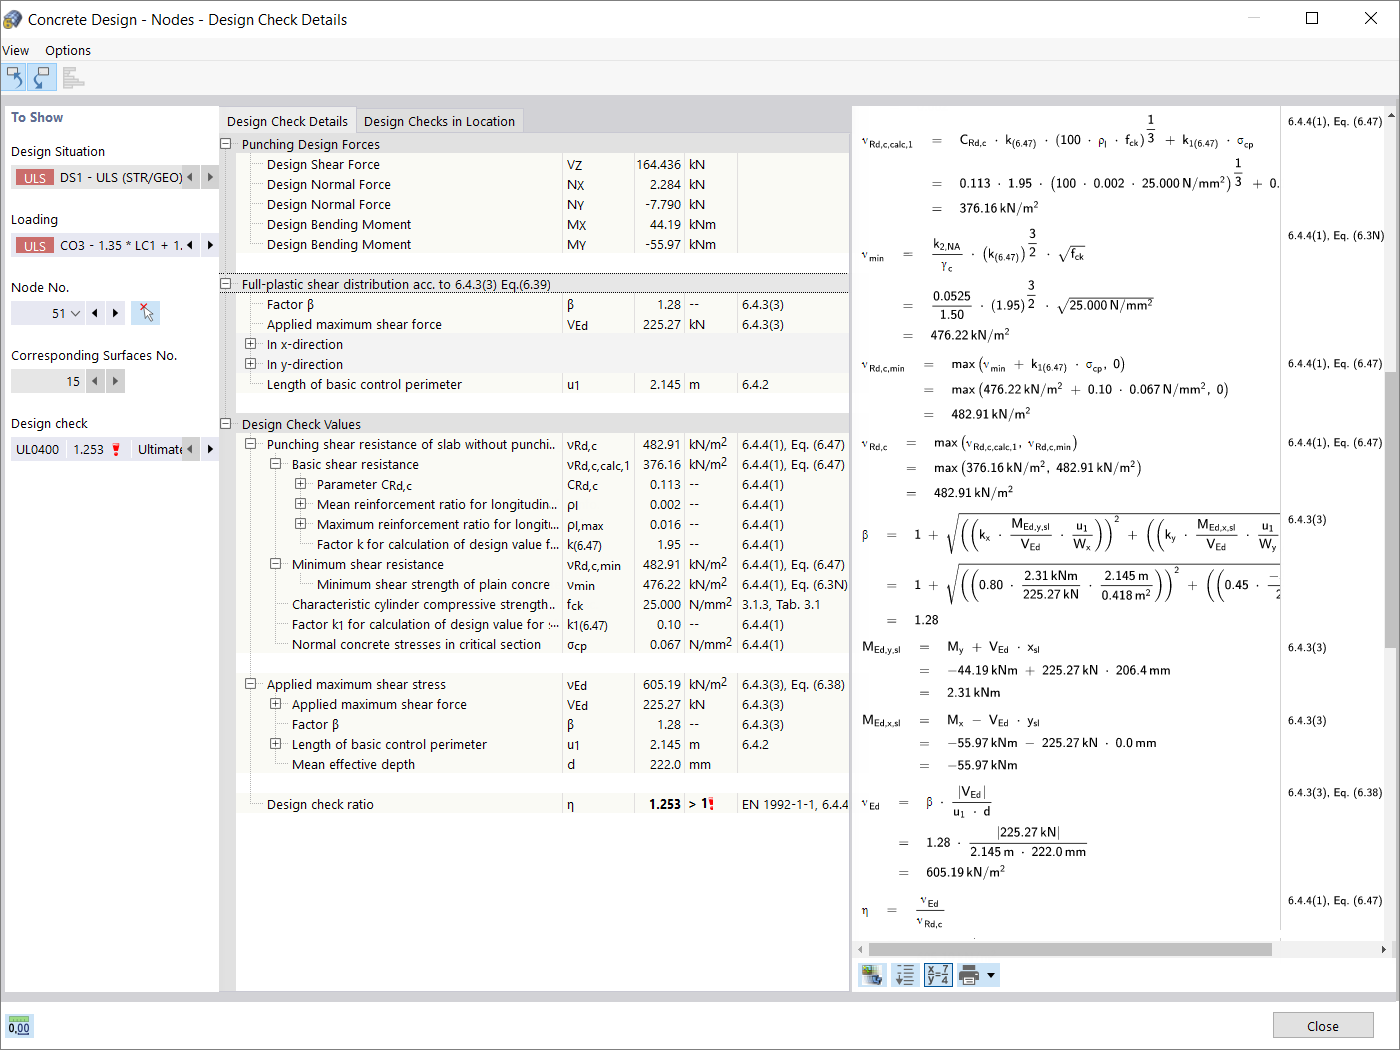Viewport: 1400px width, 1050px height.
Task: Click the cursor icon with the red X beside Node No.
Action: coord(146,313)
